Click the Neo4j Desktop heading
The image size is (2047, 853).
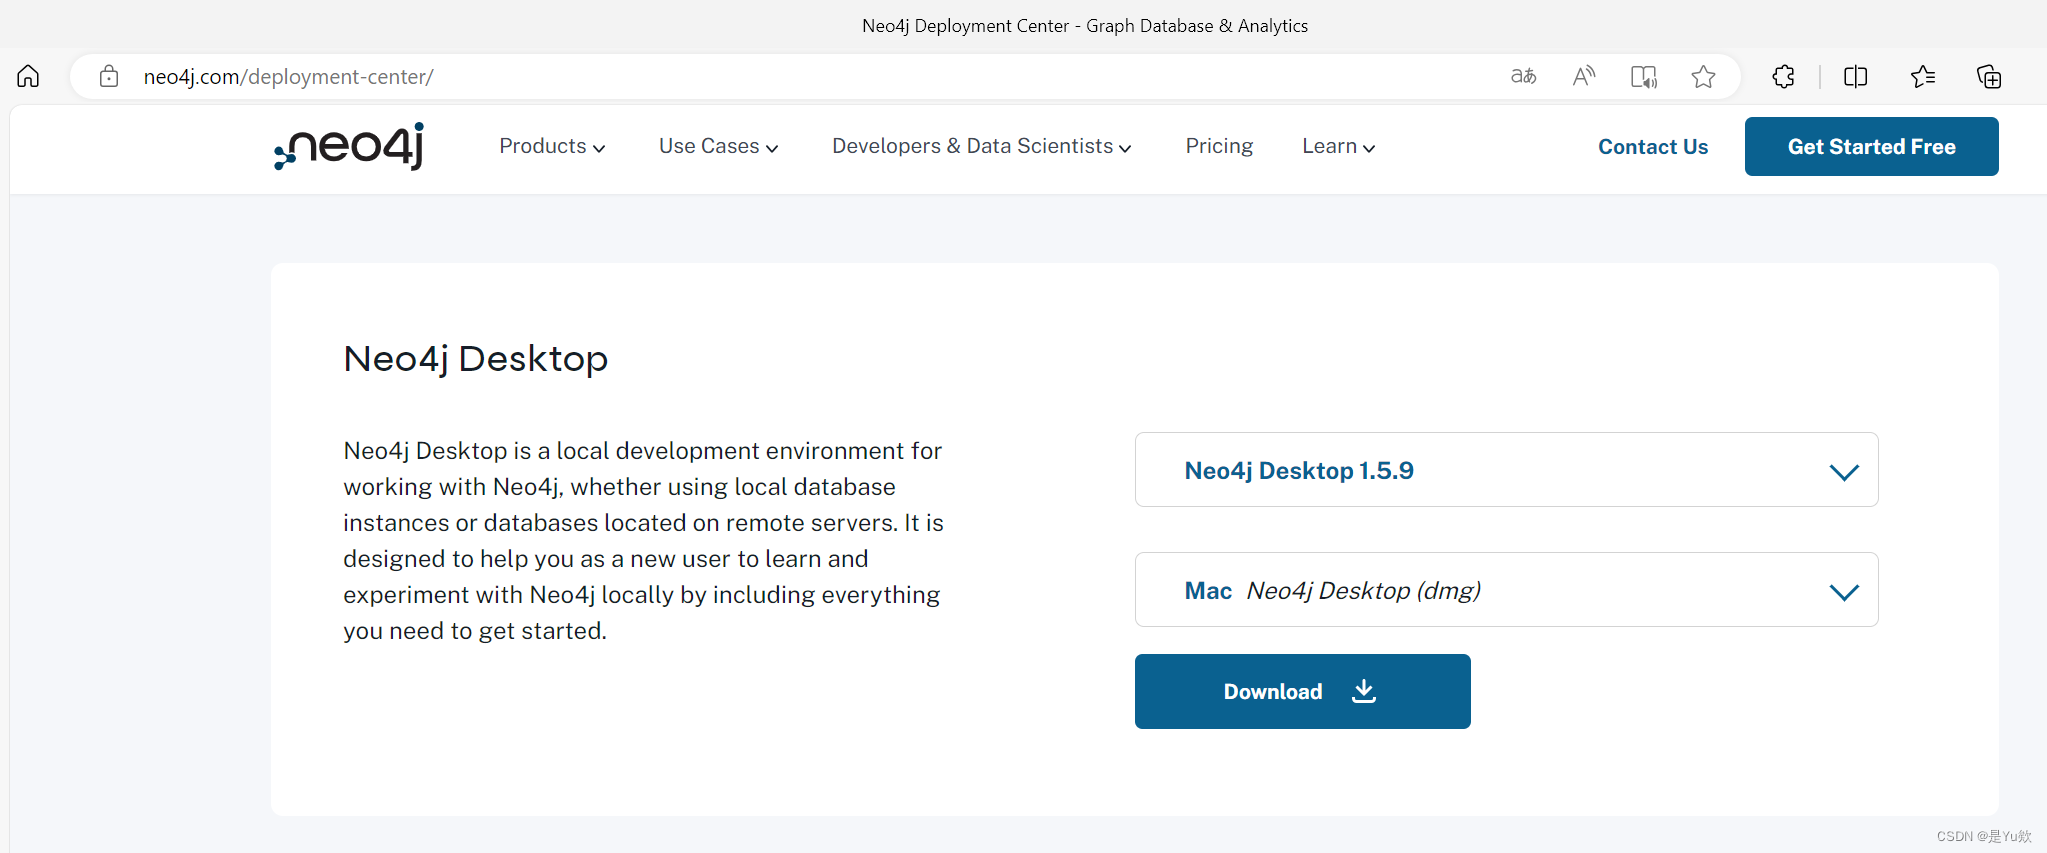476,359
